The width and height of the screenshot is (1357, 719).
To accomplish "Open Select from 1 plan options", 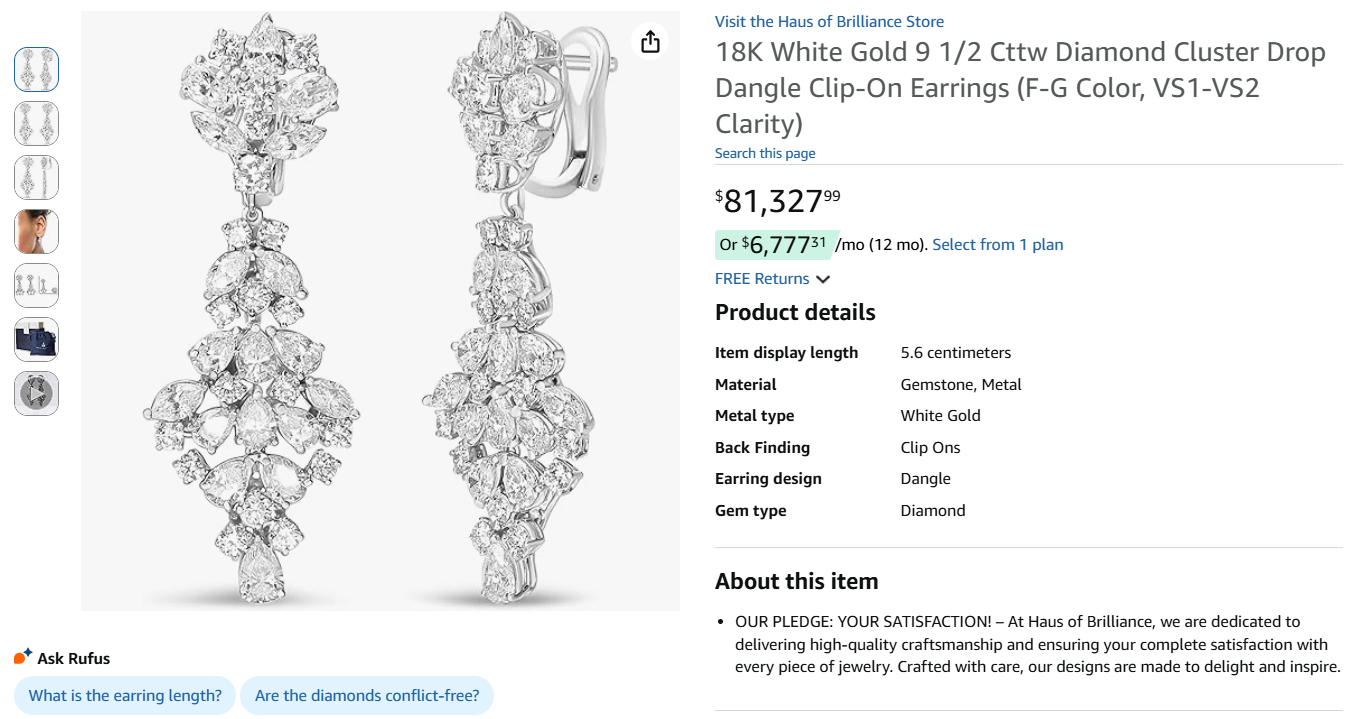I will [997, 244].
